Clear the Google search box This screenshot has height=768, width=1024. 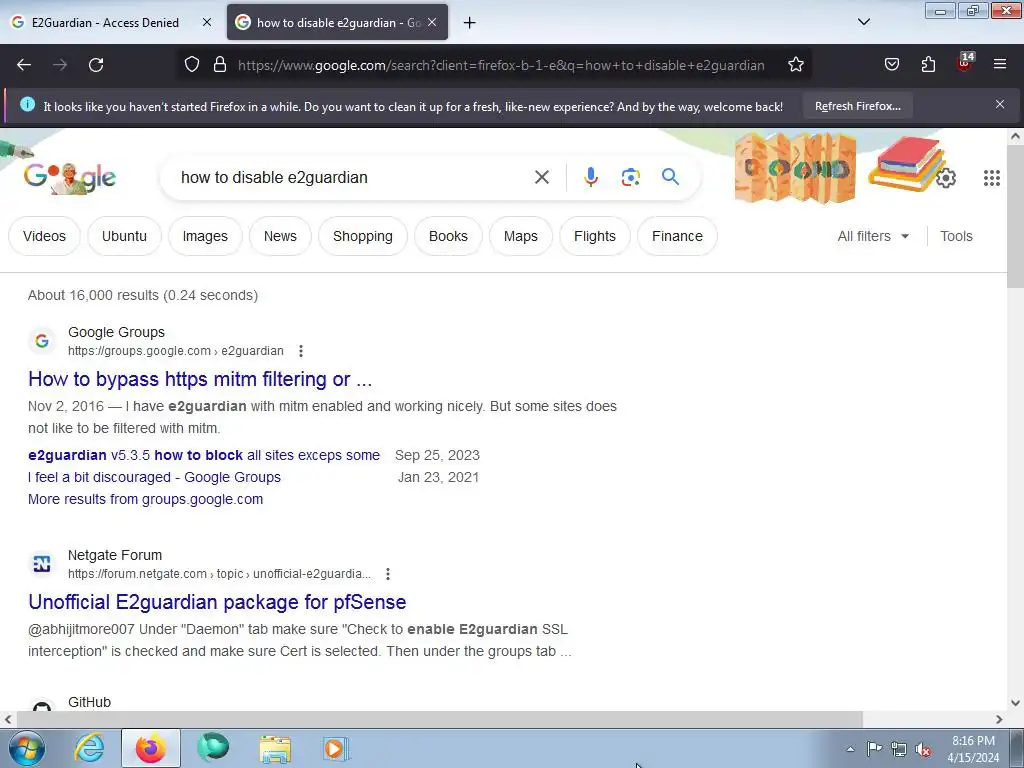click(541, 177)
